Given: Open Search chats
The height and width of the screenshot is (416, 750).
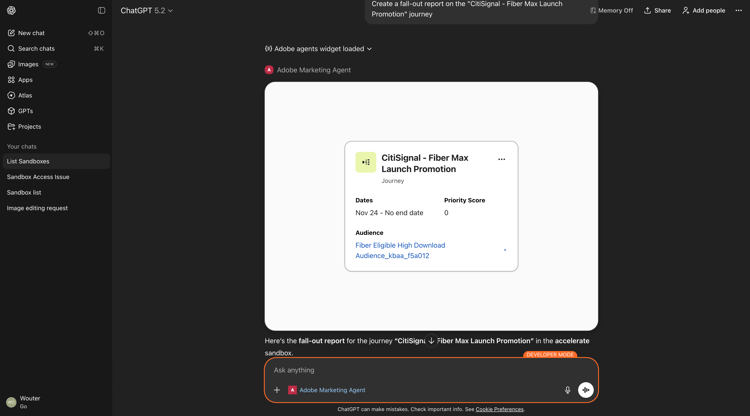Looking at the screenshot, I should pos(56,49).
